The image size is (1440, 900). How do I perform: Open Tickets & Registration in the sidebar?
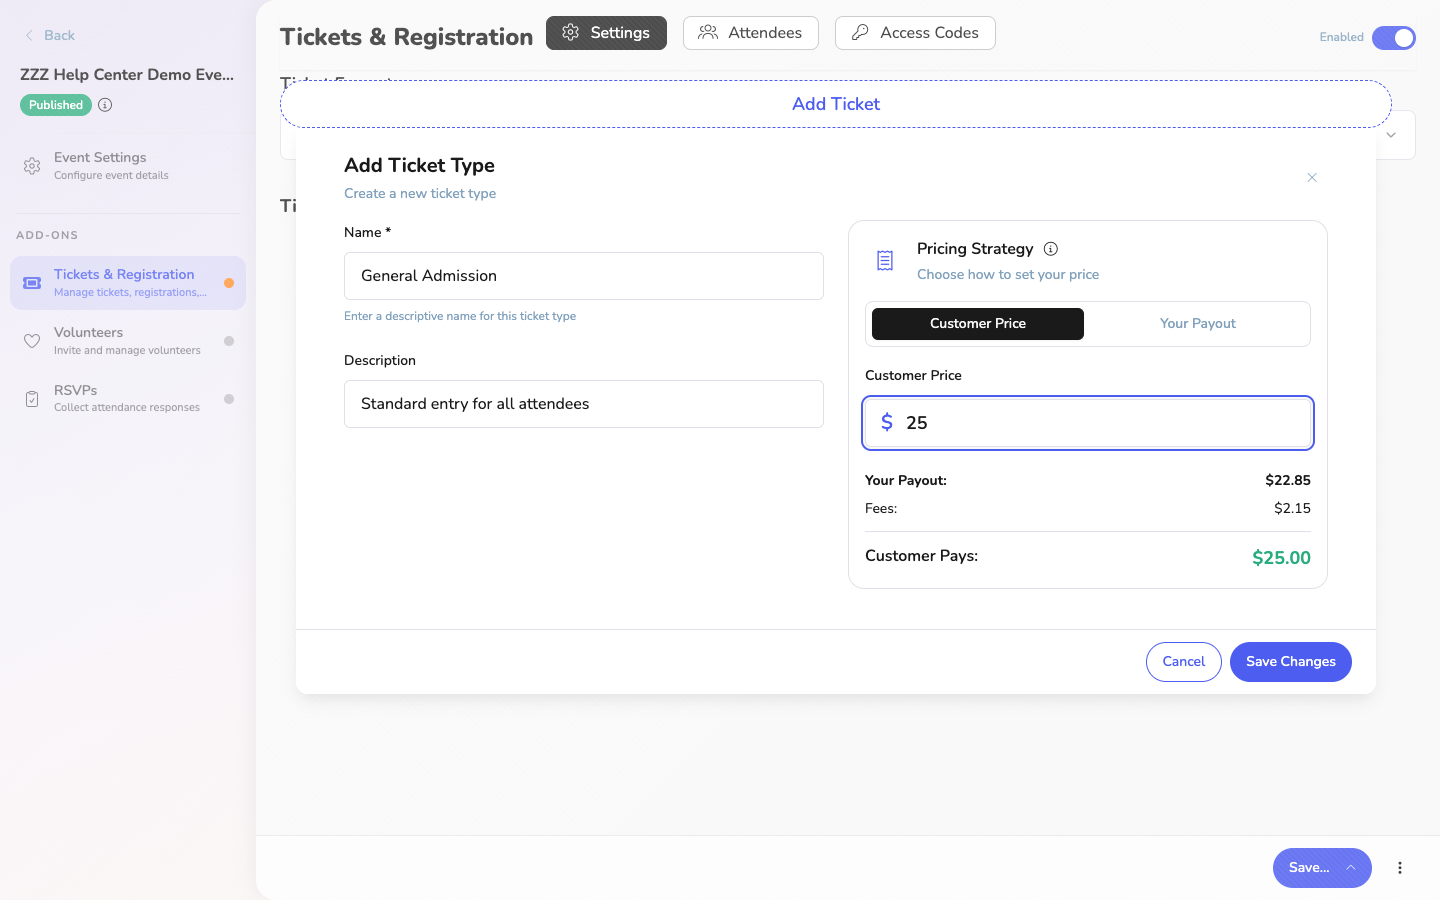128,283
